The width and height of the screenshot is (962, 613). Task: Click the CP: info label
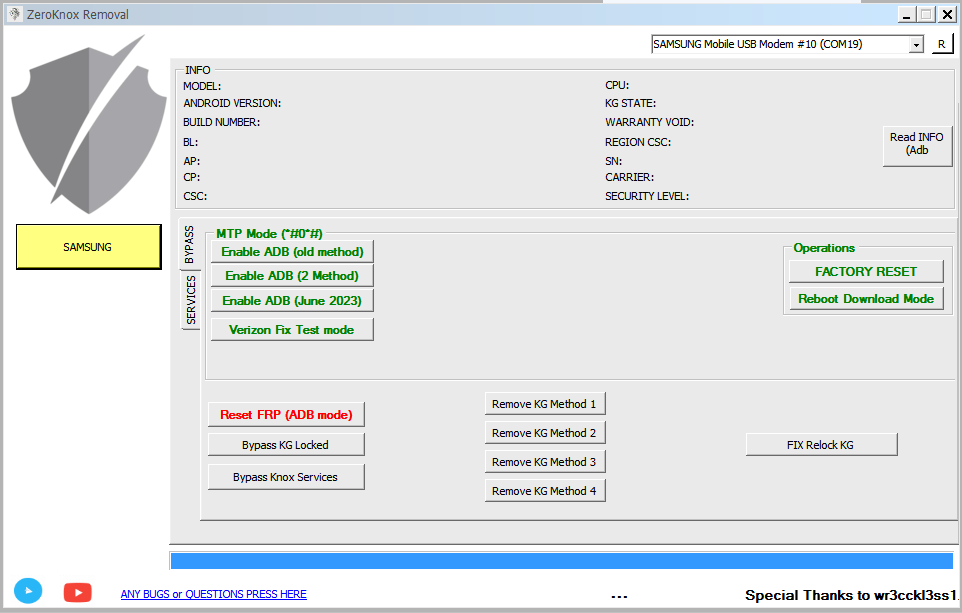(x=191, y=177)
